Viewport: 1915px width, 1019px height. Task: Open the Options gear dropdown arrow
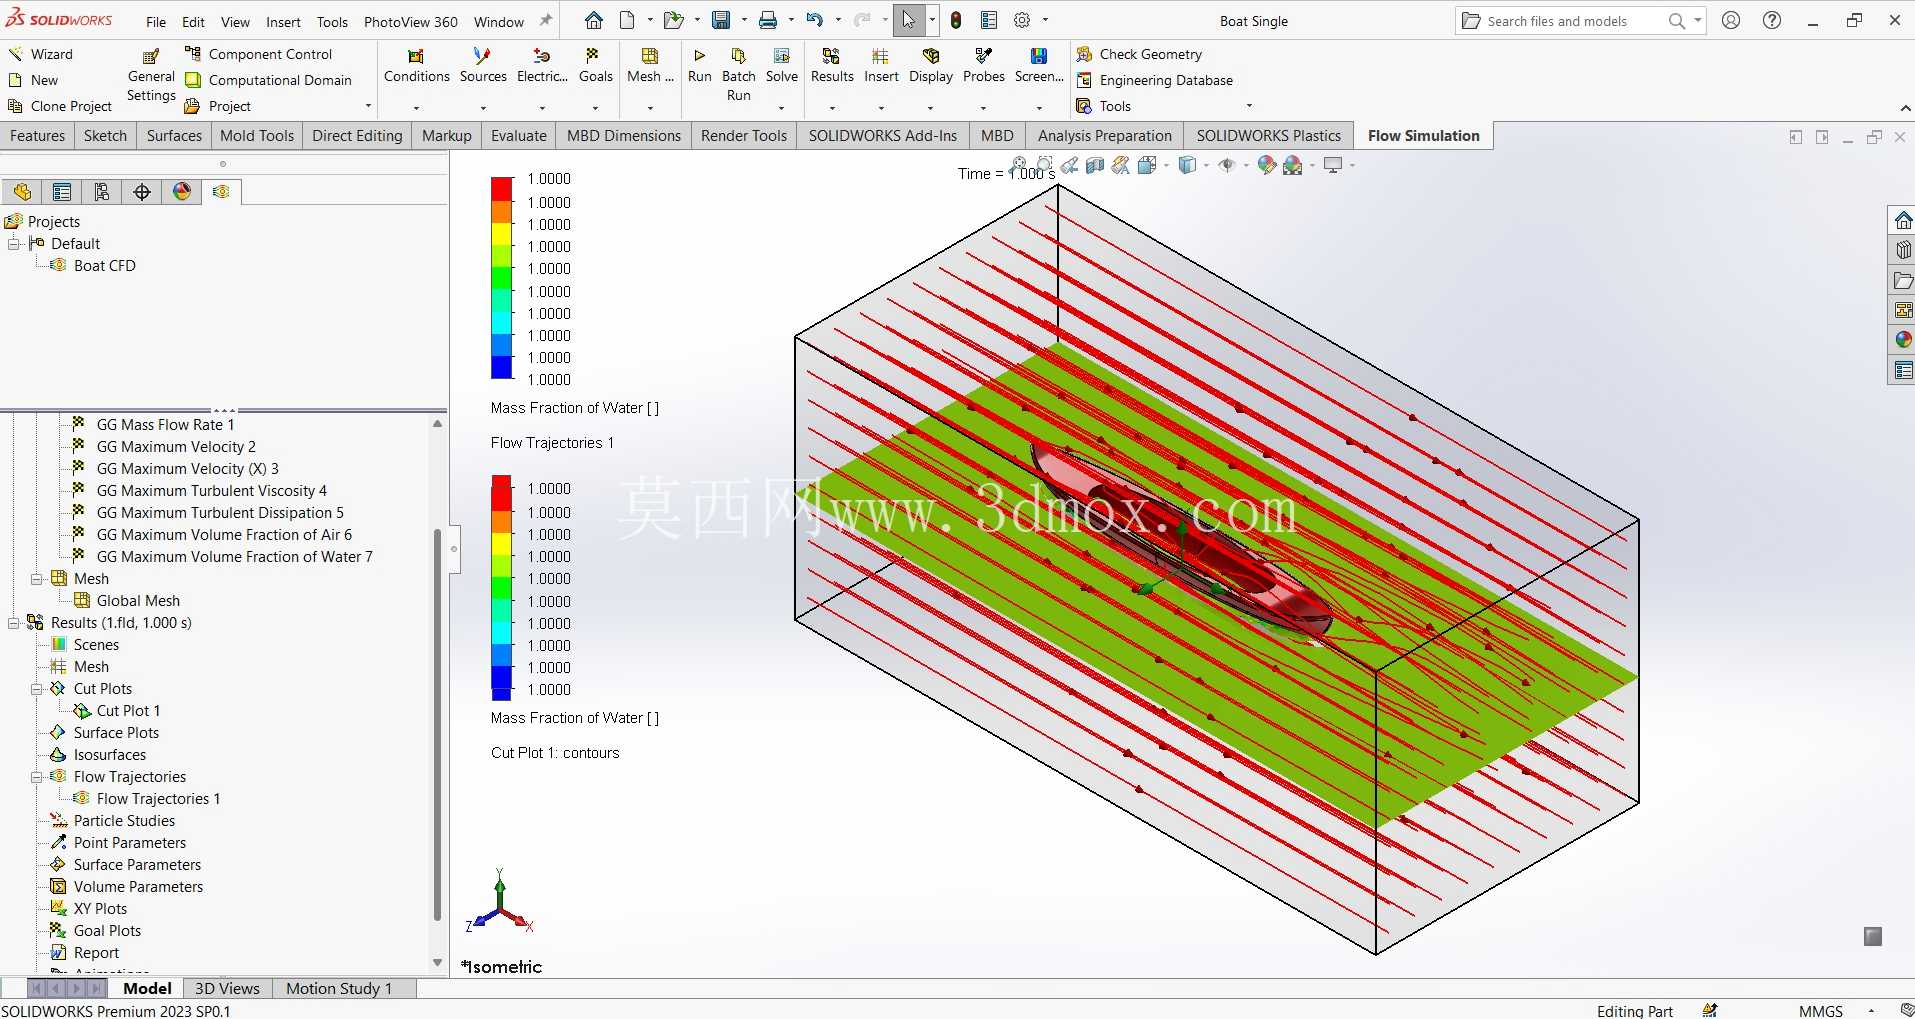[1046, 20]
